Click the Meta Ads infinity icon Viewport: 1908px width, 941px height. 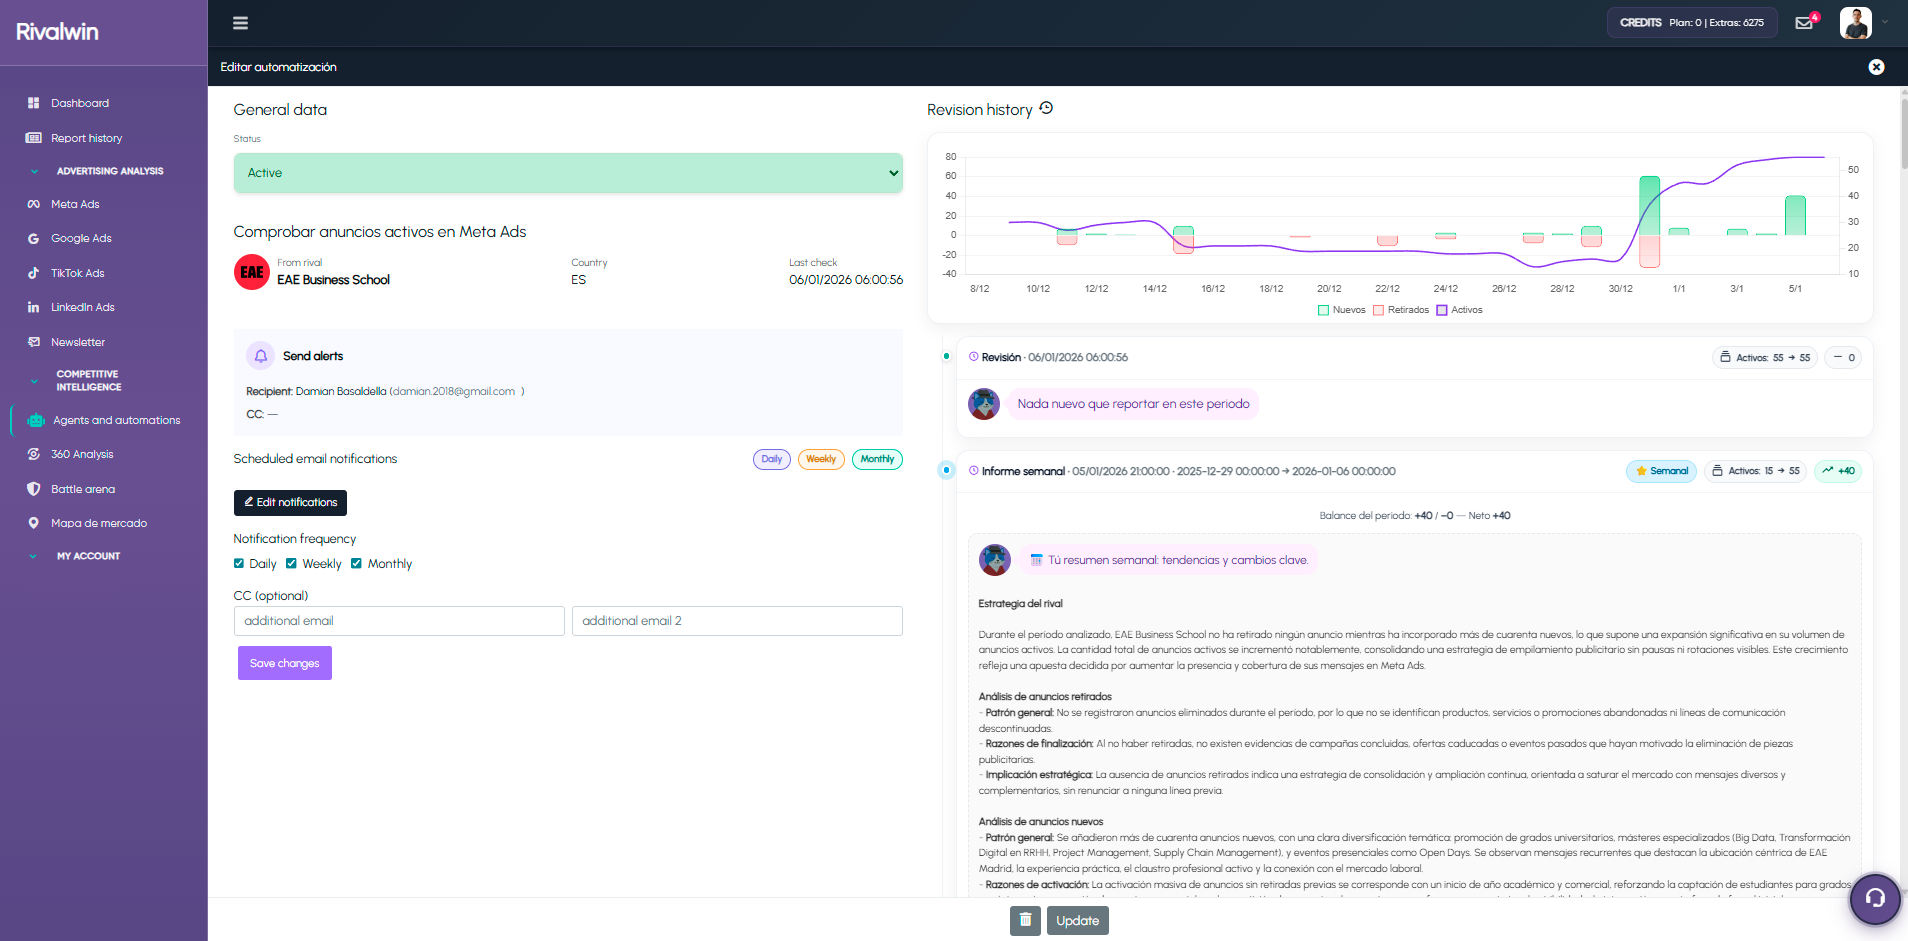(33, 204)
